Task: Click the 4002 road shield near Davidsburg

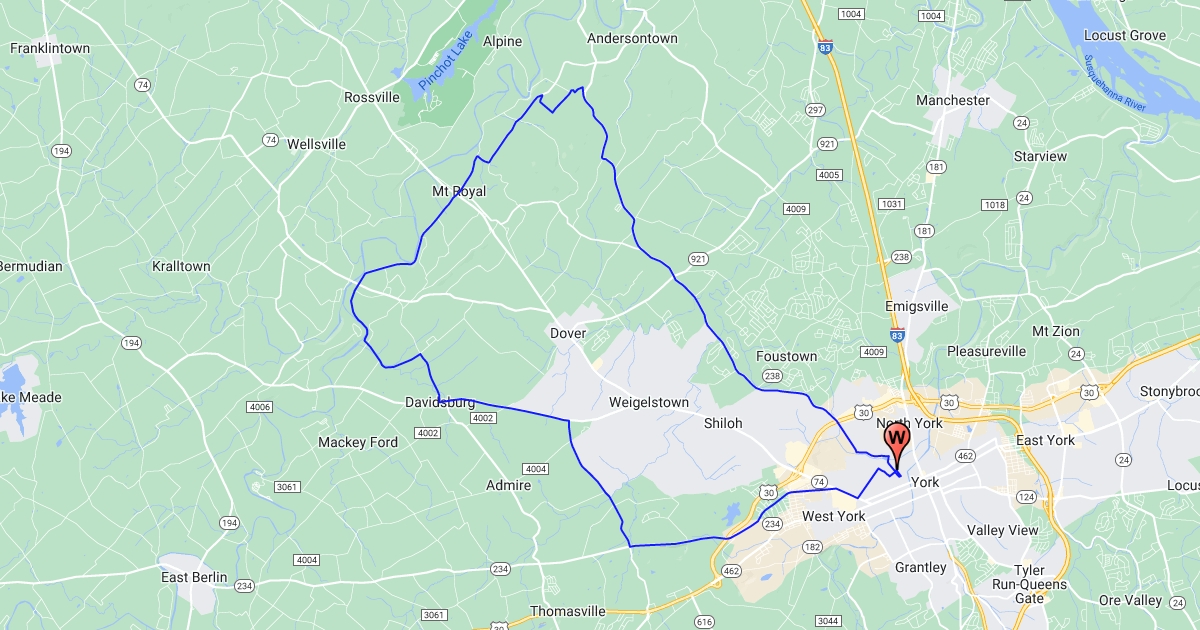Action: [x=483, y=417]
